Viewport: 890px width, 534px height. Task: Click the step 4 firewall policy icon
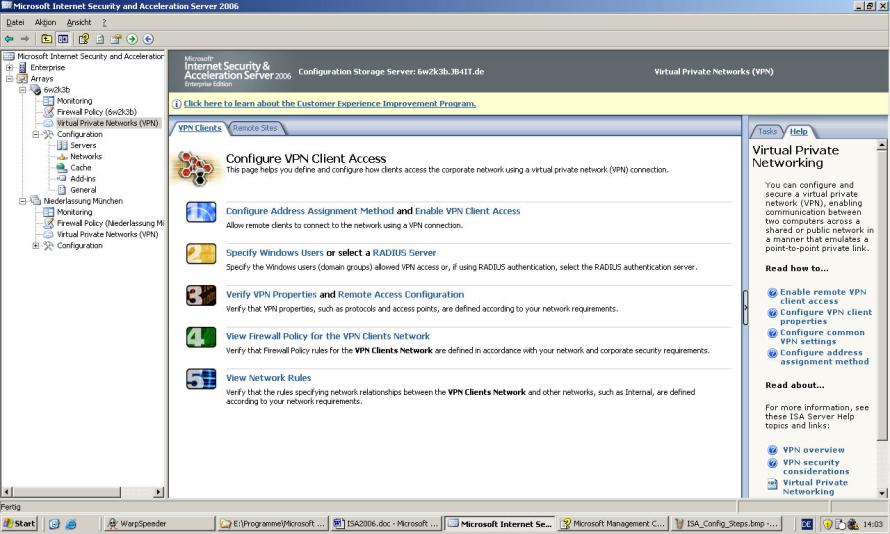coord(201,337)
